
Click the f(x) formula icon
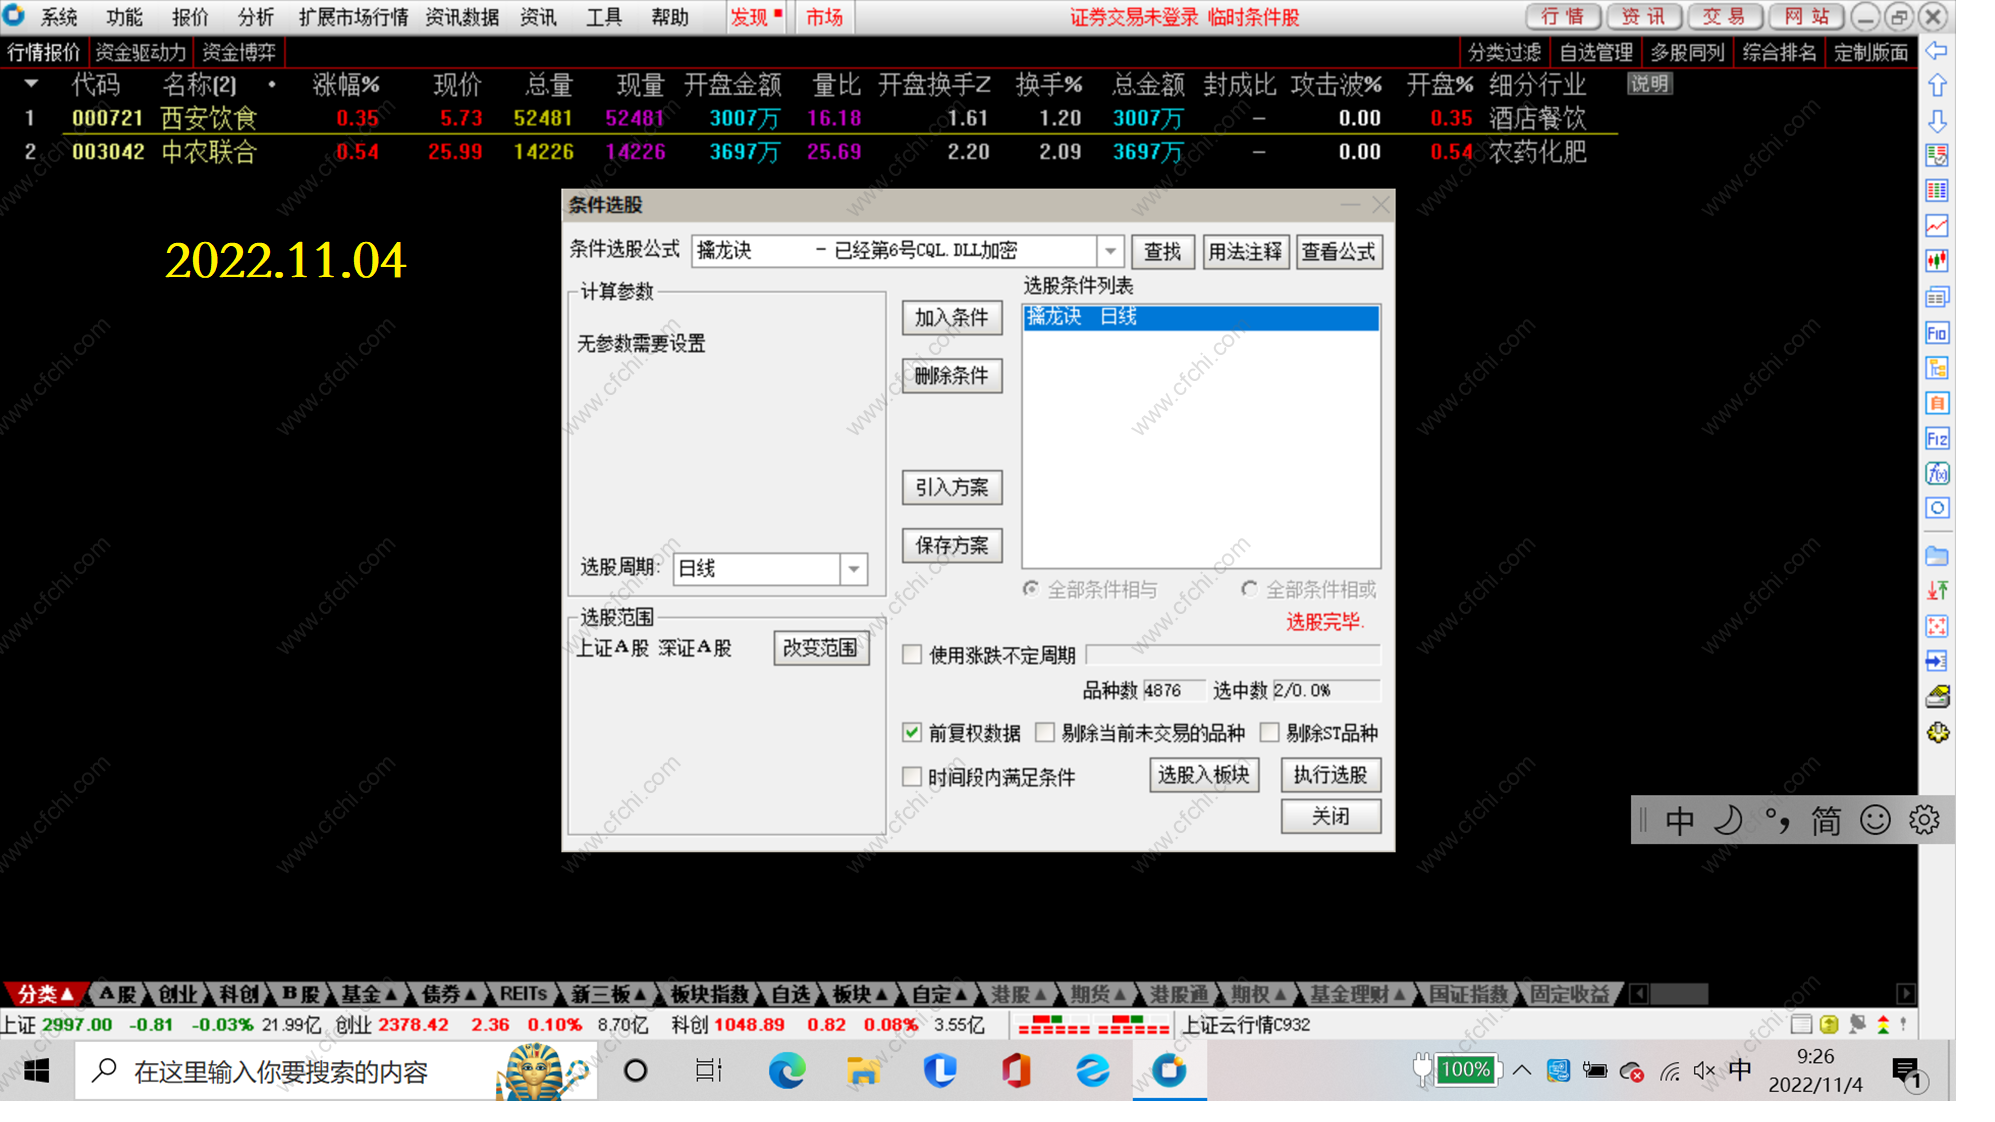pyautogui.click(x=1937, y=473)
